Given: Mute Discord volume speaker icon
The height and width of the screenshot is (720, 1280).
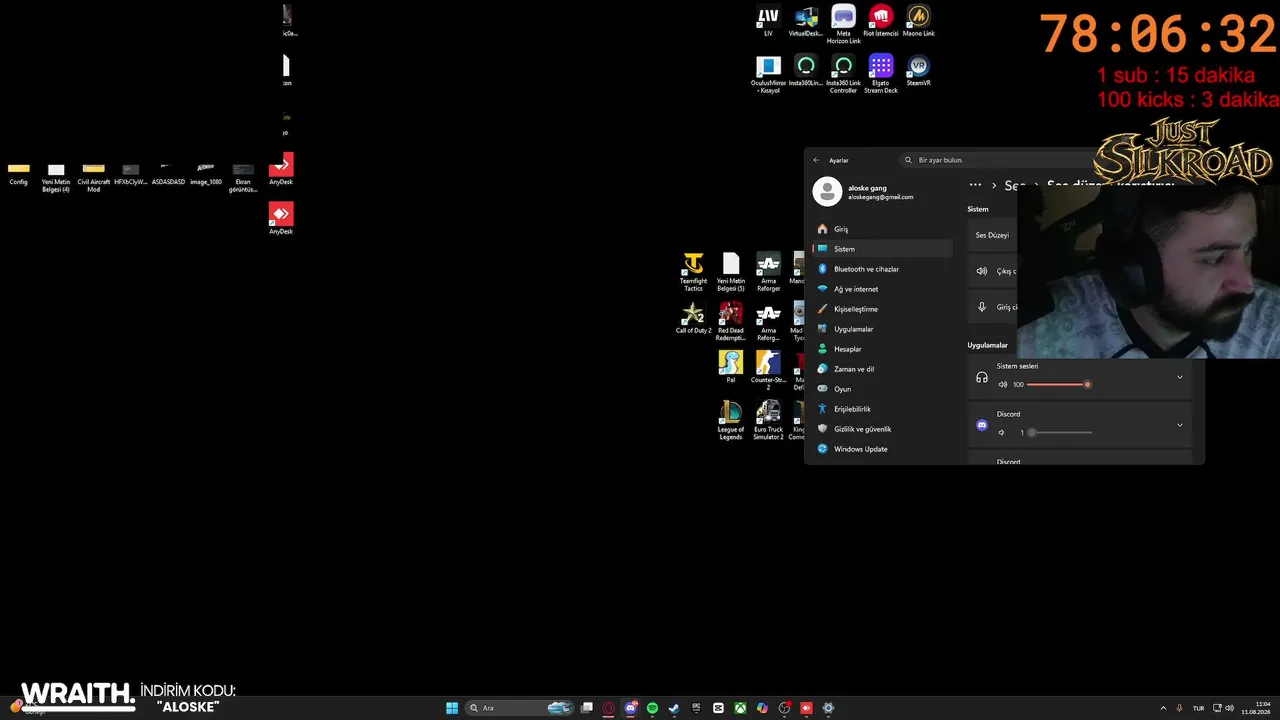Looking at the screenshot, I should coord(1001,433).
